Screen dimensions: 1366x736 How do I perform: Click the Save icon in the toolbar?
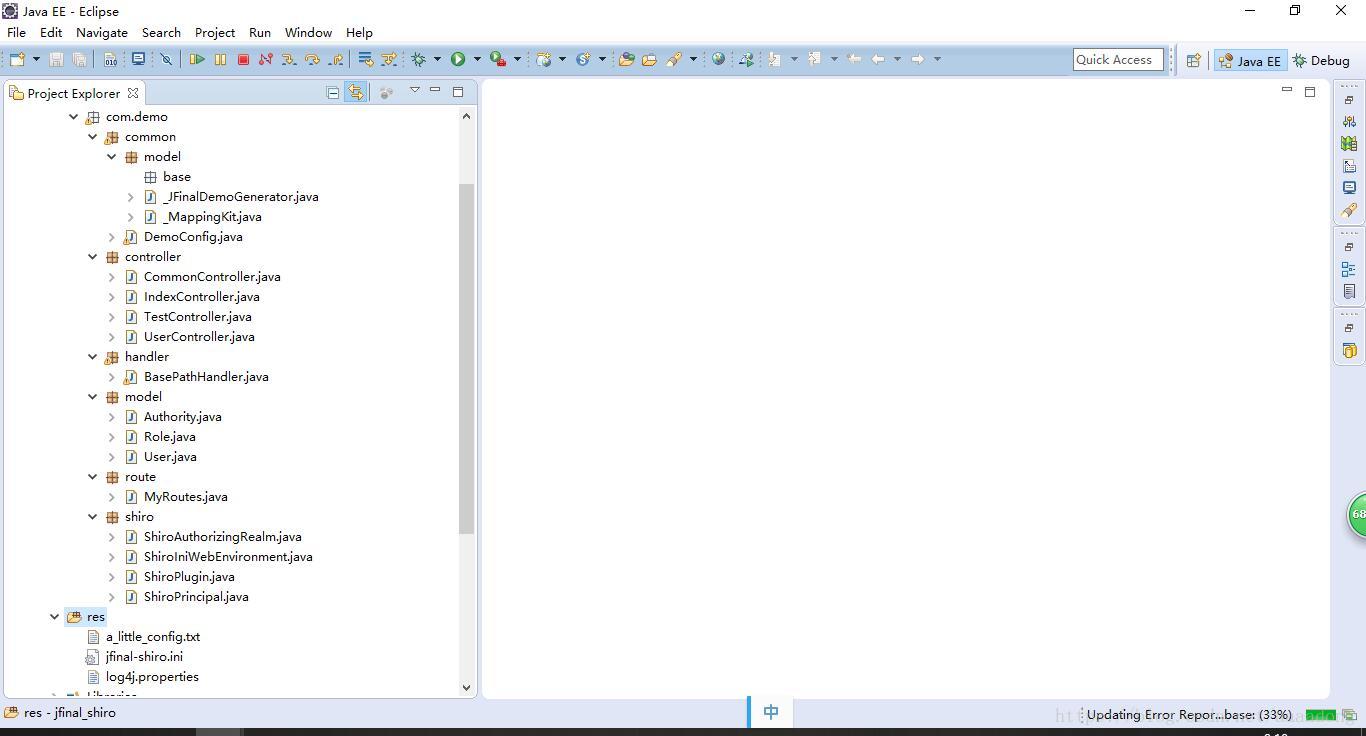pyautogui.click(x=54, y=59)
